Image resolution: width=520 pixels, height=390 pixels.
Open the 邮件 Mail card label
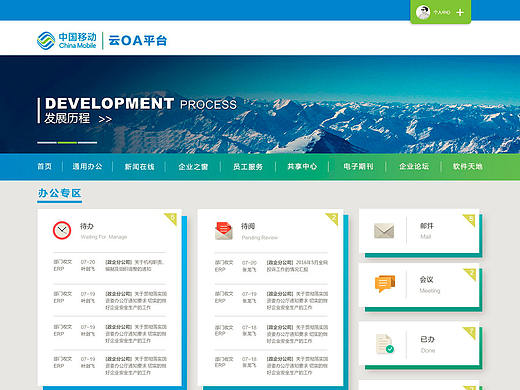[x=427, y=230]
